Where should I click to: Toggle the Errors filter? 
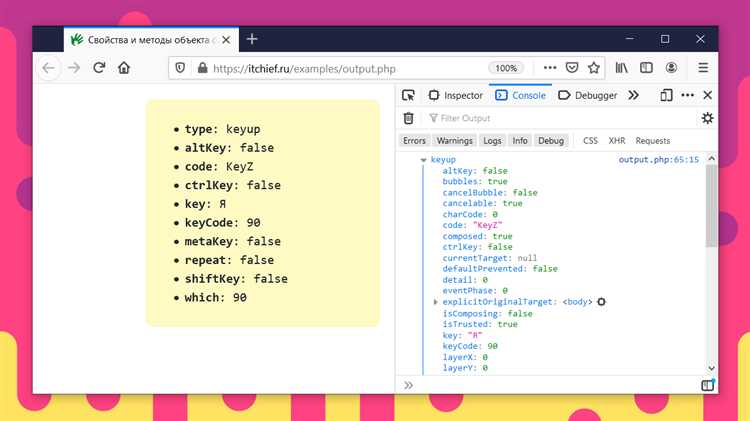pyautogui.click(x=414, y=141)
